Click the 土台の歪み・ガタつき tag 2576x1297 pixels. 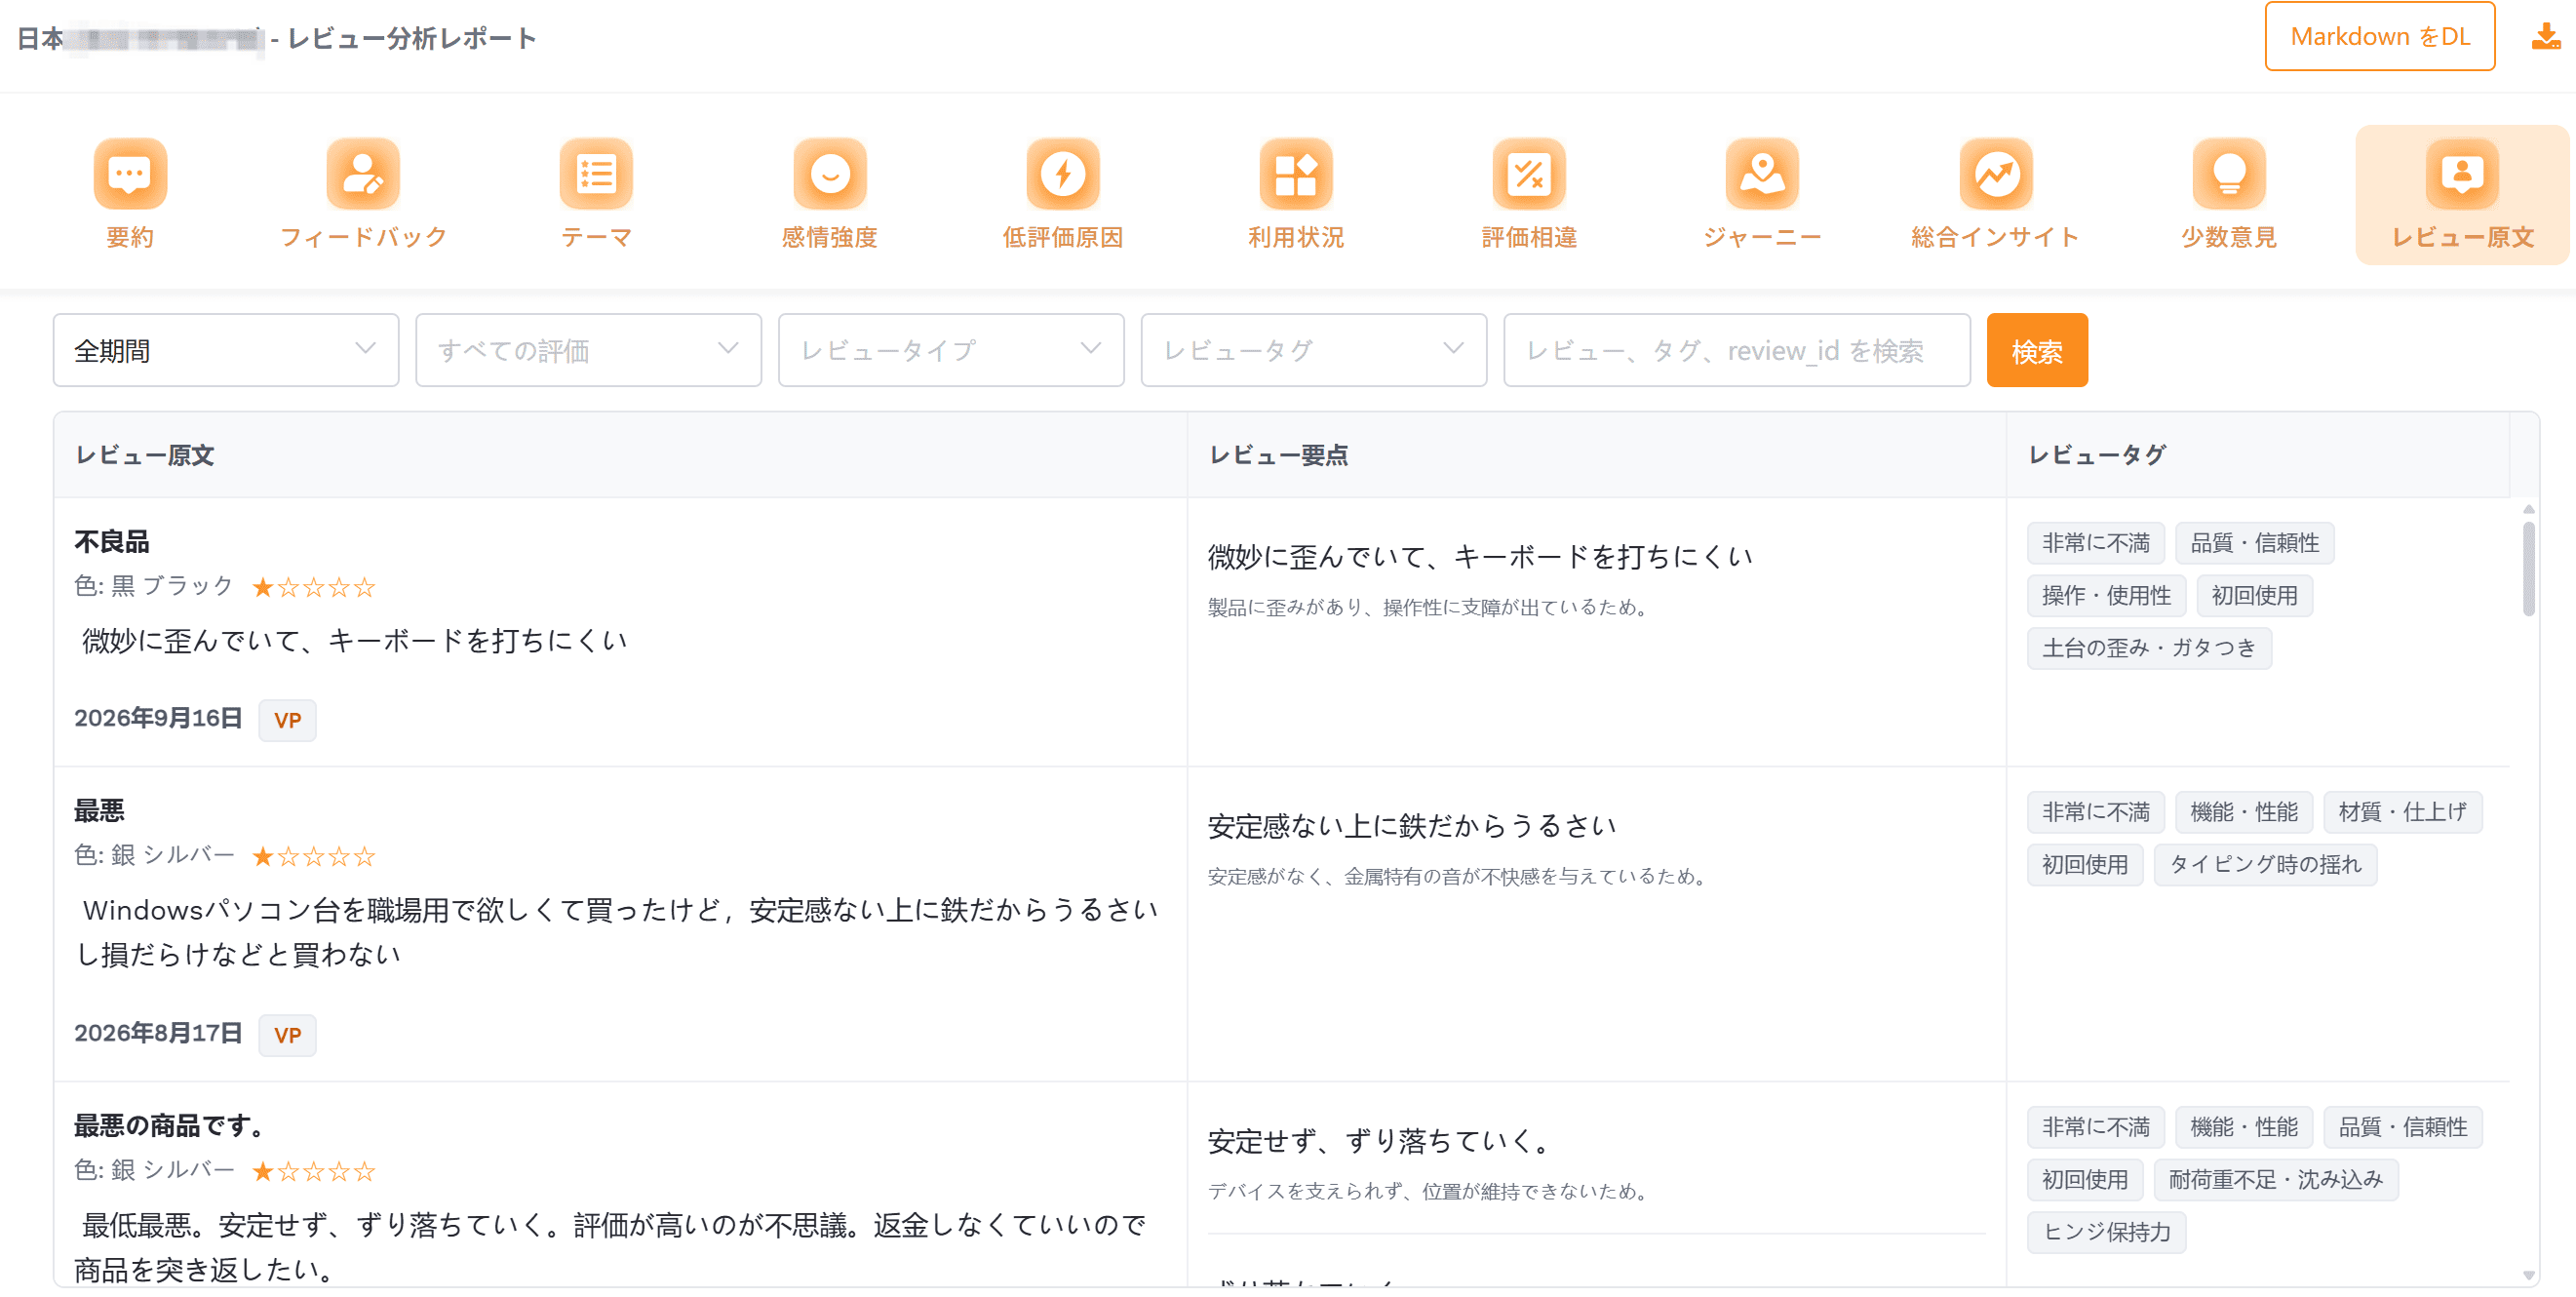click(2149, 648)
